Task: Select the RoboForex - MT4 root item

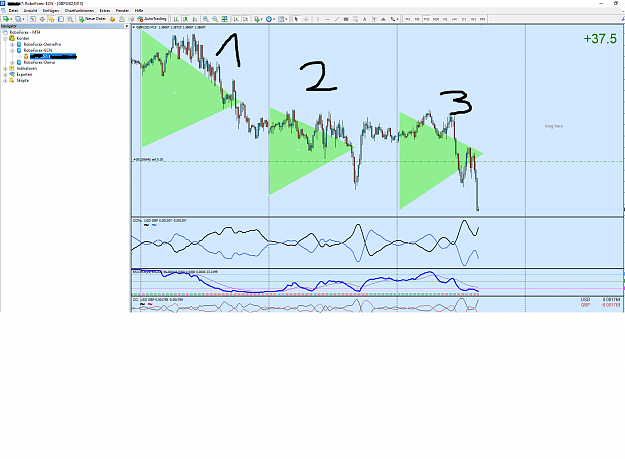Action: [25, 32]
